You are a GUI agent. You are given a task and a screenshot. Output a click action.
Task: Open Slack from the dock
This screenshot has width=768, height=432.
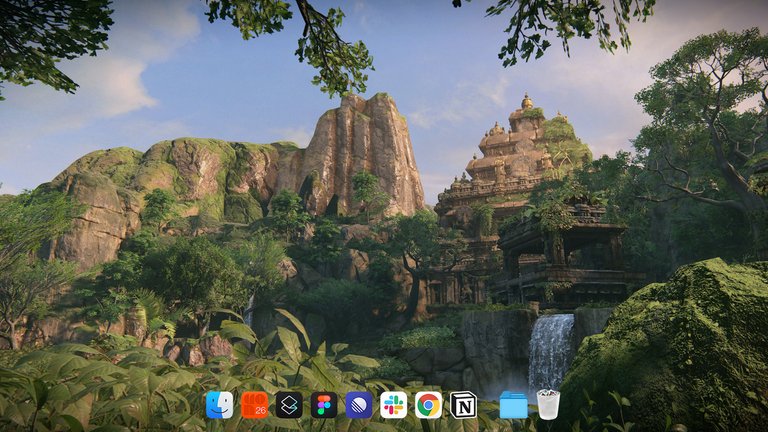click(x=393, y=405)
